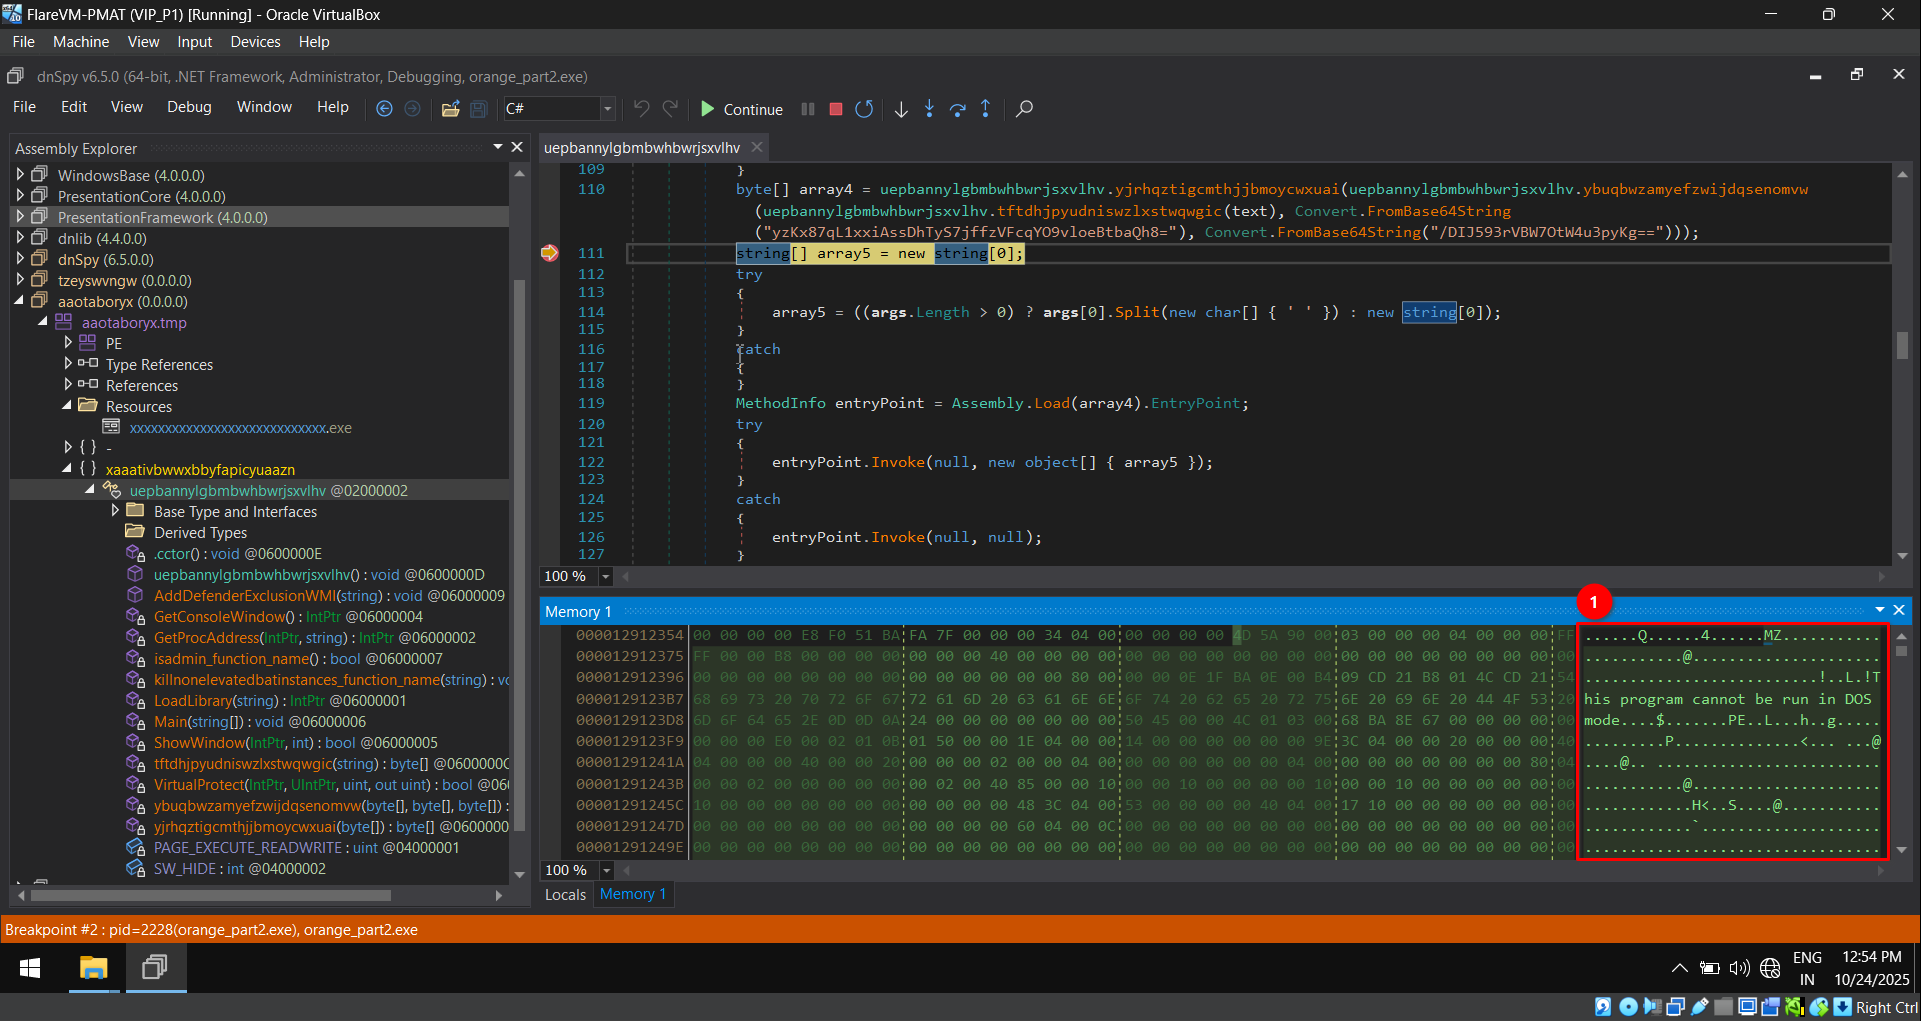The width and height of the screenshot is (1921, 1021).
Task: Click the Assembly Explorer horizontal scrollbar
Action: [x=210, y=896]
